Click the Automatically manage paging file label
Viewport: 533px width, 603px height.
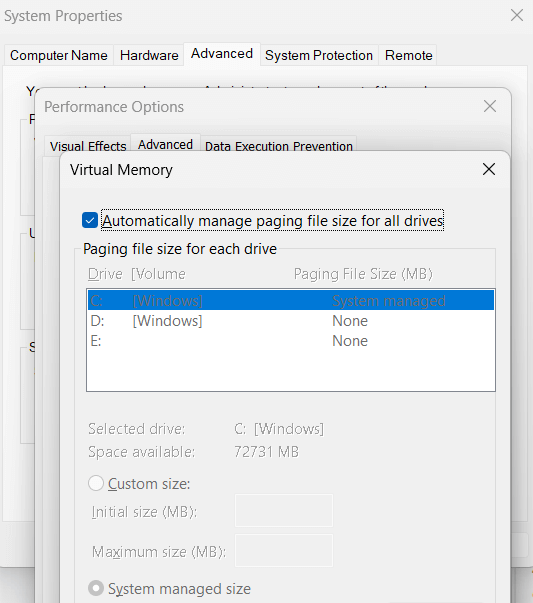point(273,220)
